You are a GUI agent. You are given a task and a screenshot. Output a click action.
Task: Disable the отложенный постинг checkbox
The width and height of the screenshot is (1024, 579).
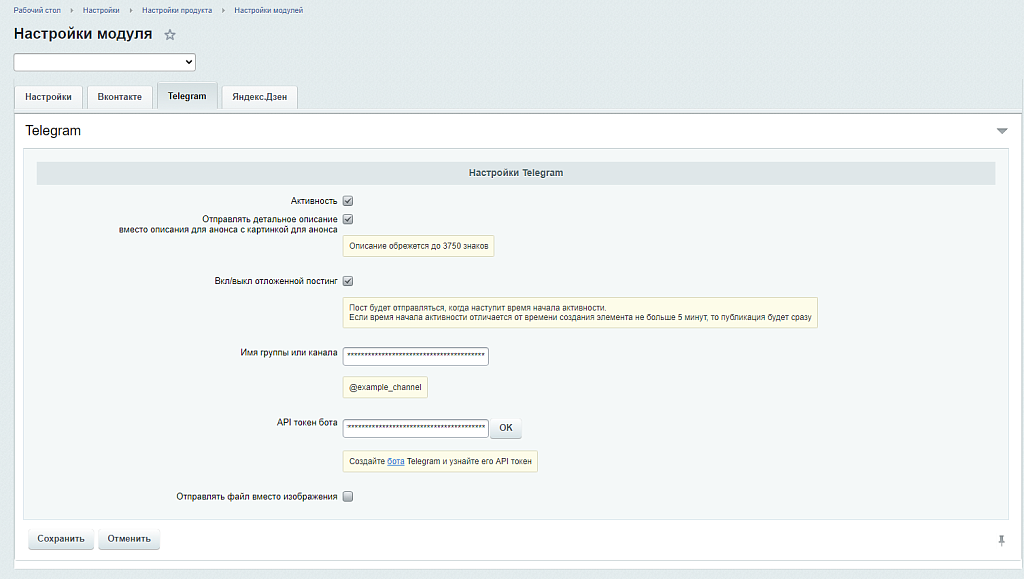(x=348, y=281)
